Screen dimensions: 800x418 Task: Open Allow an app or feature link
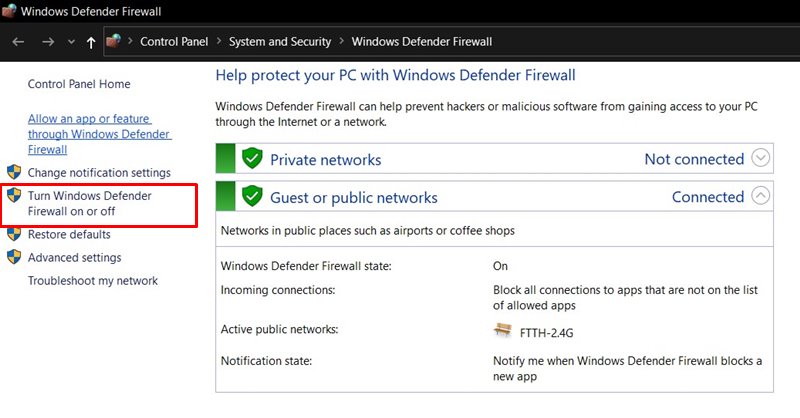coord(99,134)
